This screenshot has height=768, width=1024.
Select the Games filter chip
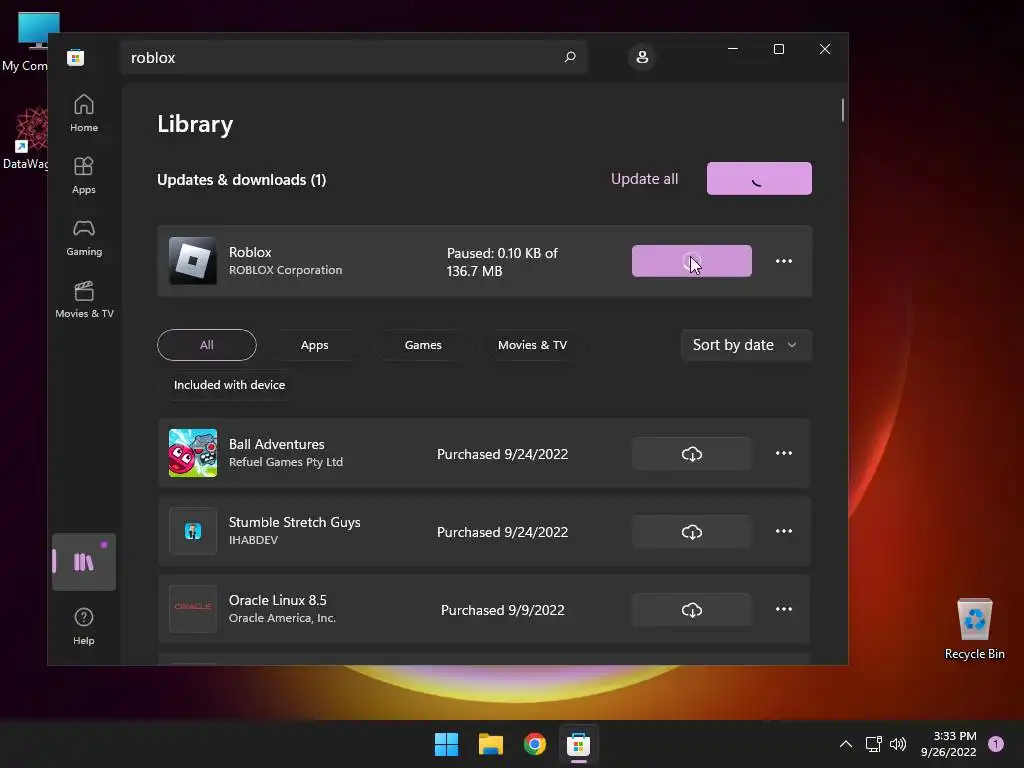[423, 345]
